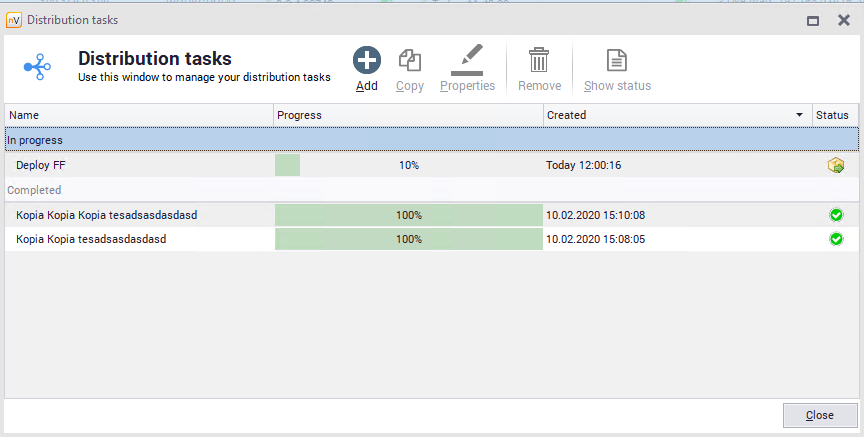Open the Created column sort dropdown arrow
Image resolution: width=864 pixels, height=437 pixels.
click(x=799, y=116)
